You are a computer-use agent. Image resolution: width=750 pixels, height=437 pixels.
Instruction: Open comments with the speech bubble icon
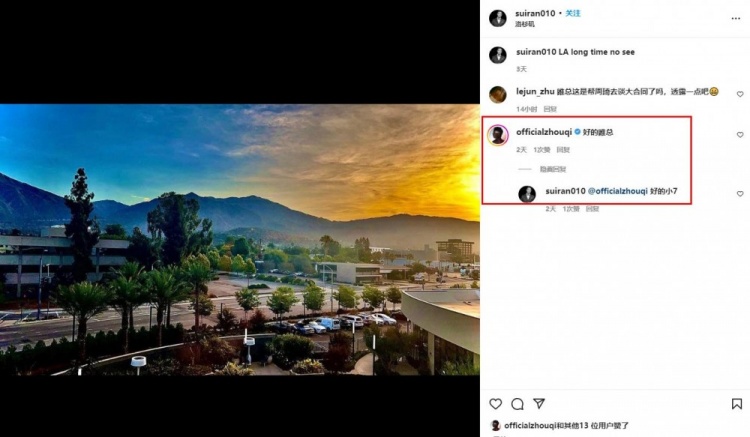[517, 404]
